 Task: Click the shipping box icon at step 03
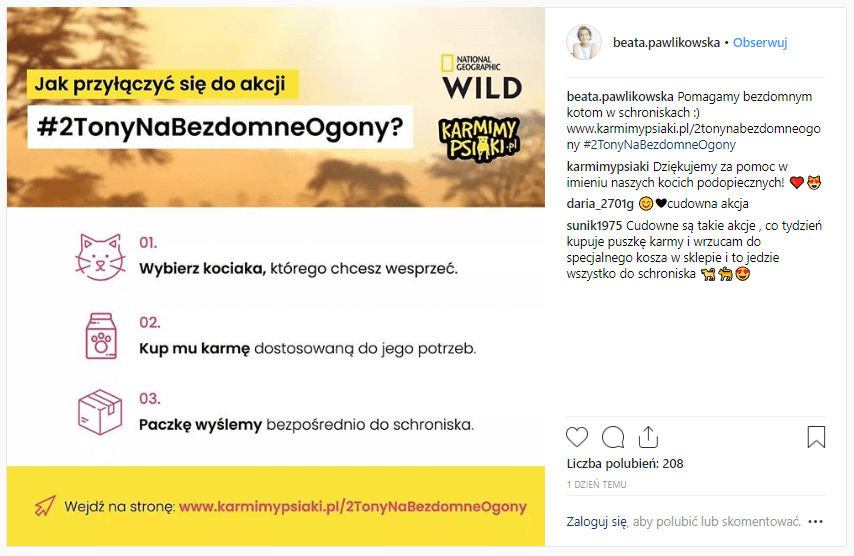[100, 411]
